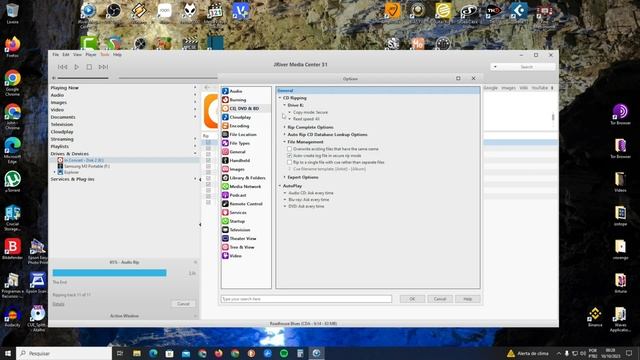Open the File Location options category
640x360 pixels.
tap(243, 134)
